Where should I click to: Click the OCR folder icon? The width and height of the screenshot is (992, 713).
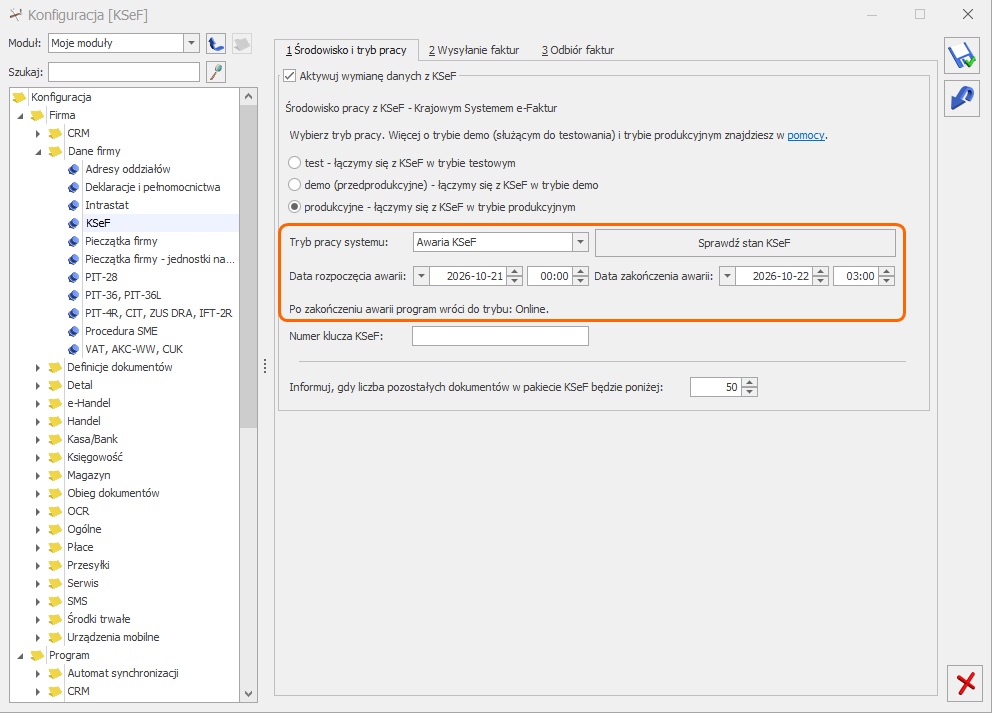coord(56,511)
